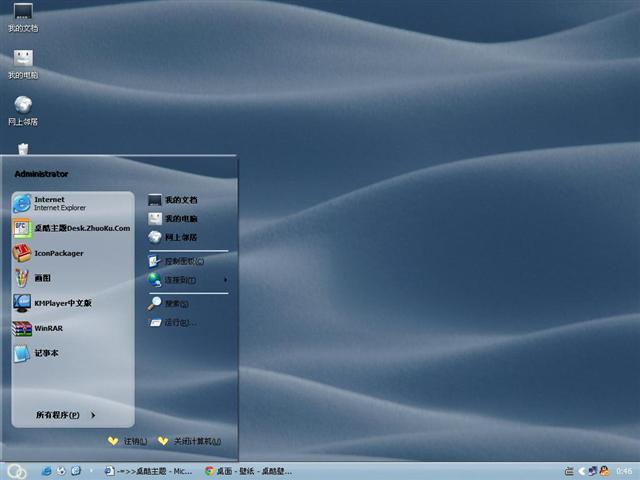Open Internet Explorer from the Start menu
Viewport: 640px width, 480px height.
[60, 203]
